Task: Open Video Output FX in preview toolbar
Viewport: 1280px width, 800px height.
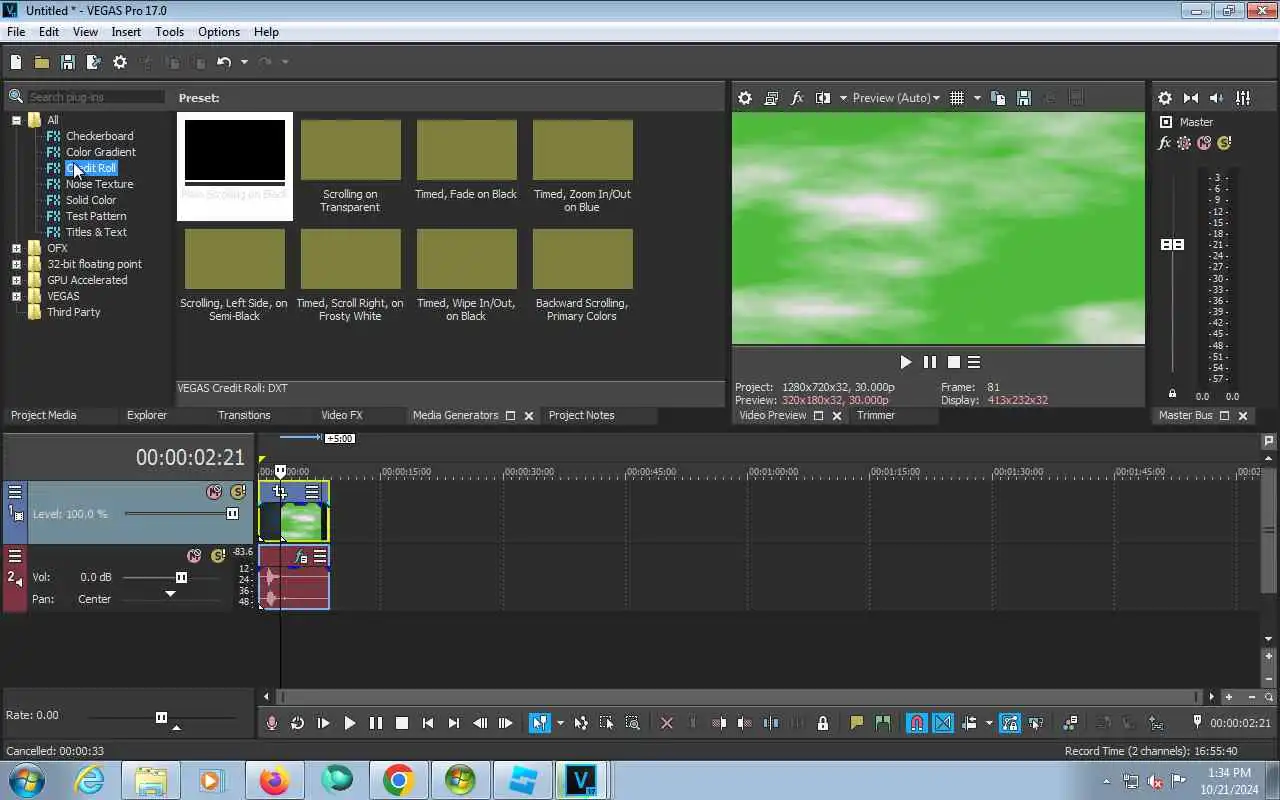Action: 797,98
